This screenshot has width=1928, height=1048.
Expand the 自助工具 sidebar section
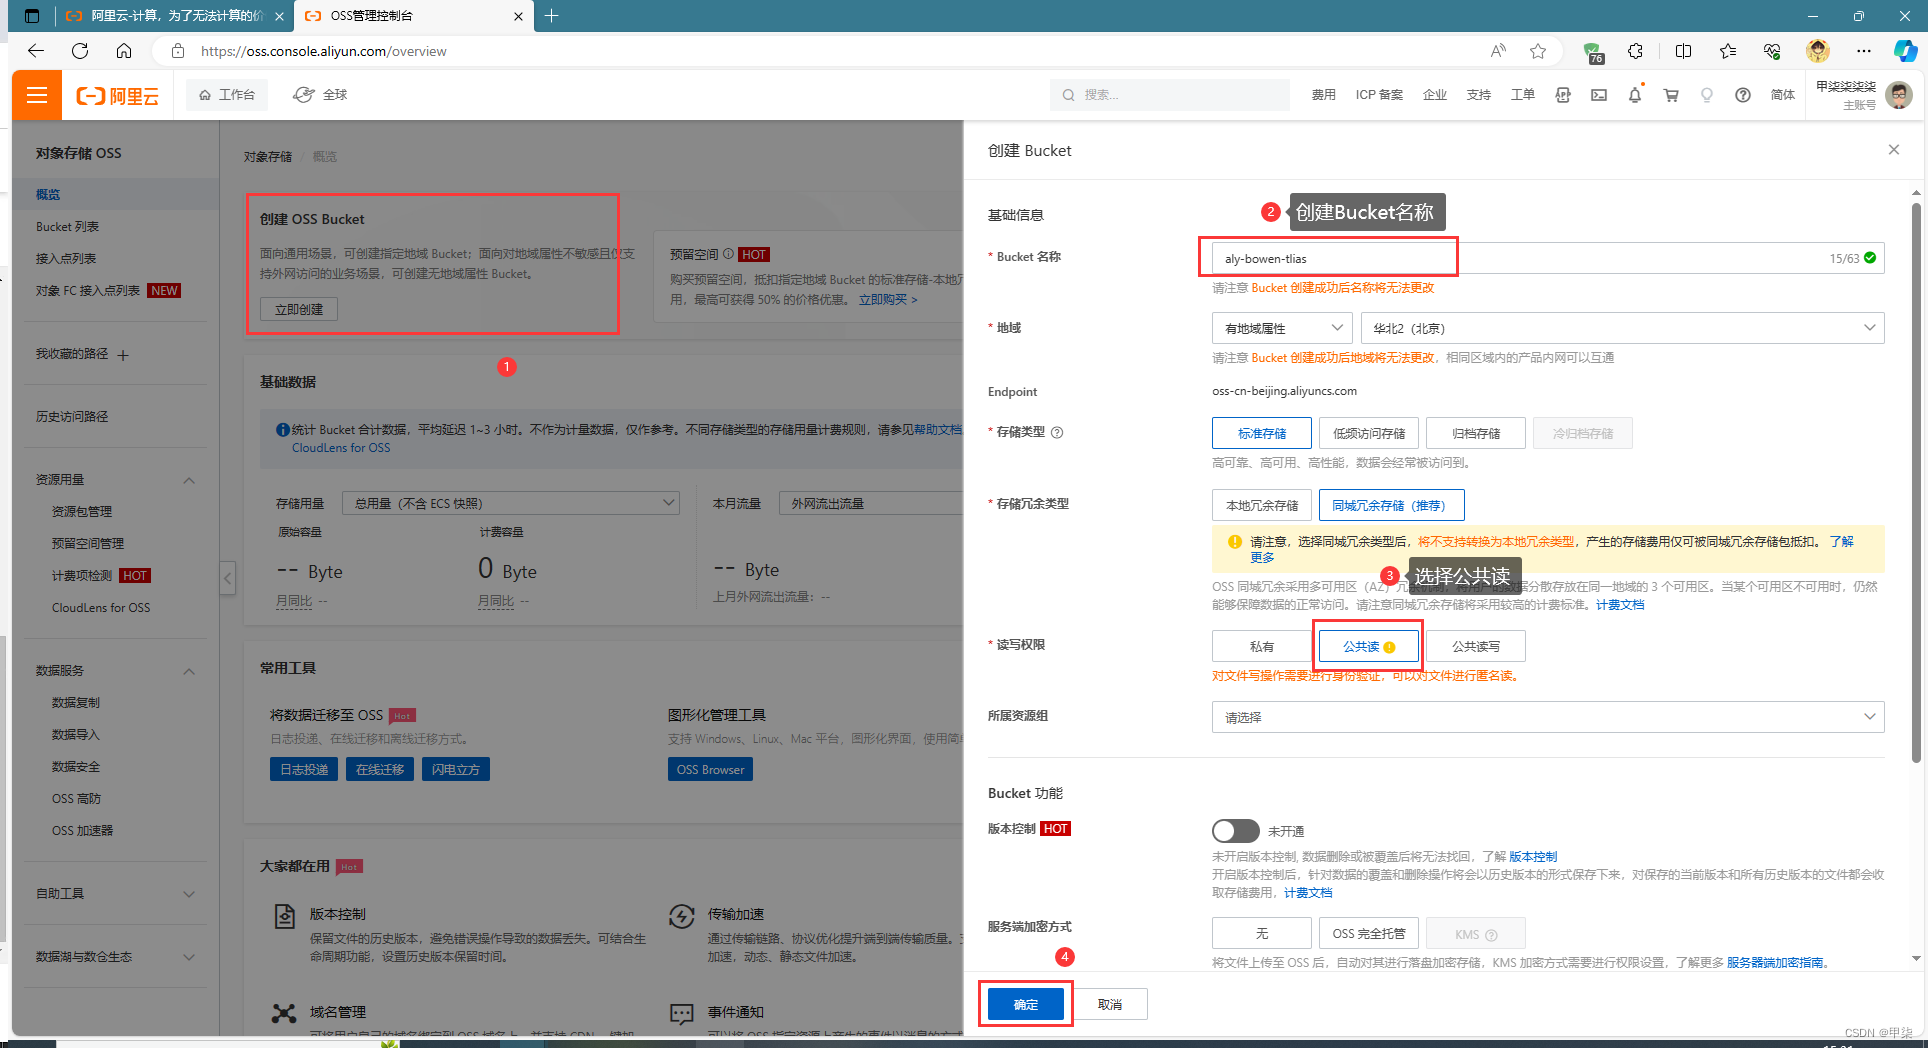point(189,894)
